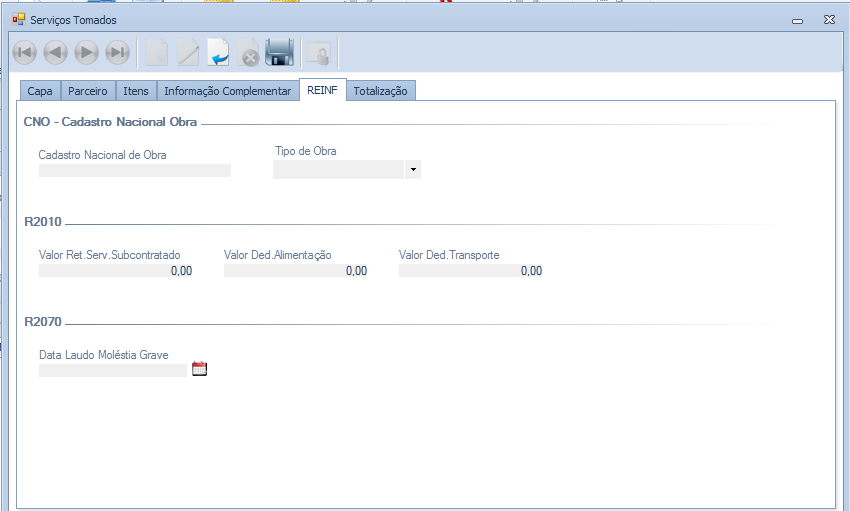Close the Serviços Tomados window
Screen dimensions: 850x511
(829, 20)
